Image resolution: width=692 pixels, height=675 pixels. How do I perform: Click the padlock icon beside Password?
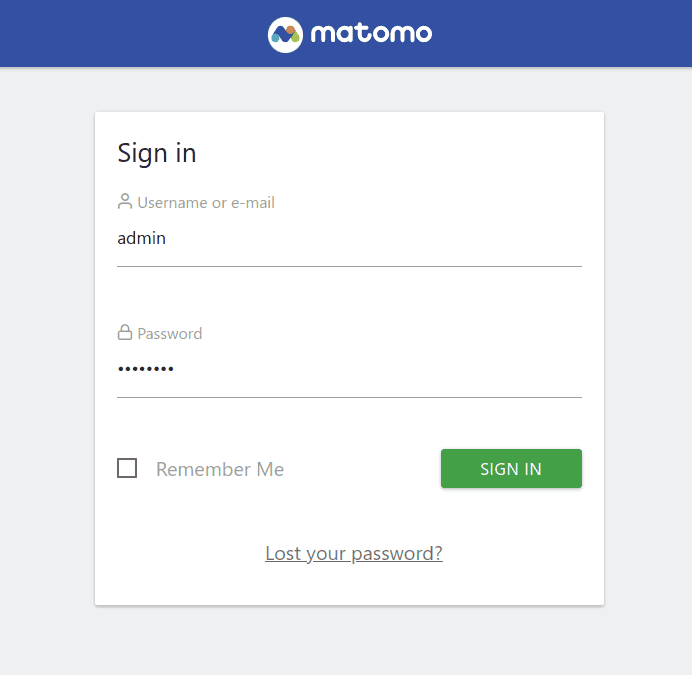125,333
